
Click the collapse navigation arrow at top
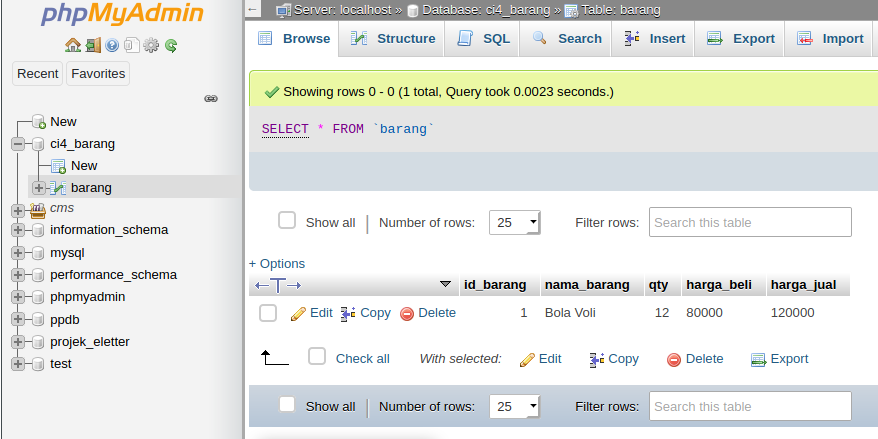253,10
